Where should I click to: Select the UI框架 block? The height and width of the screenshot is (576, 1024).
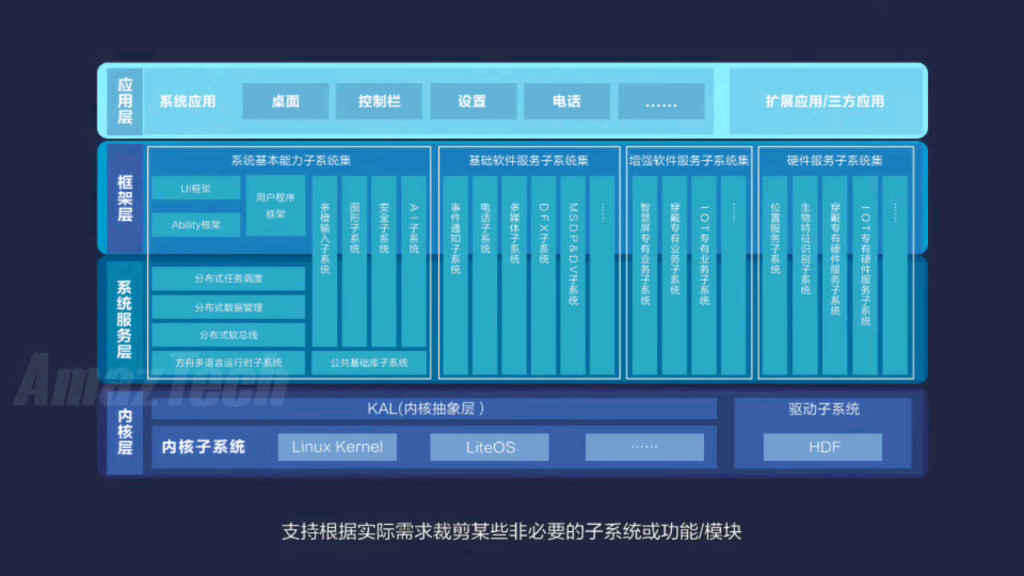pyautogui.click(x=196, y=188)
